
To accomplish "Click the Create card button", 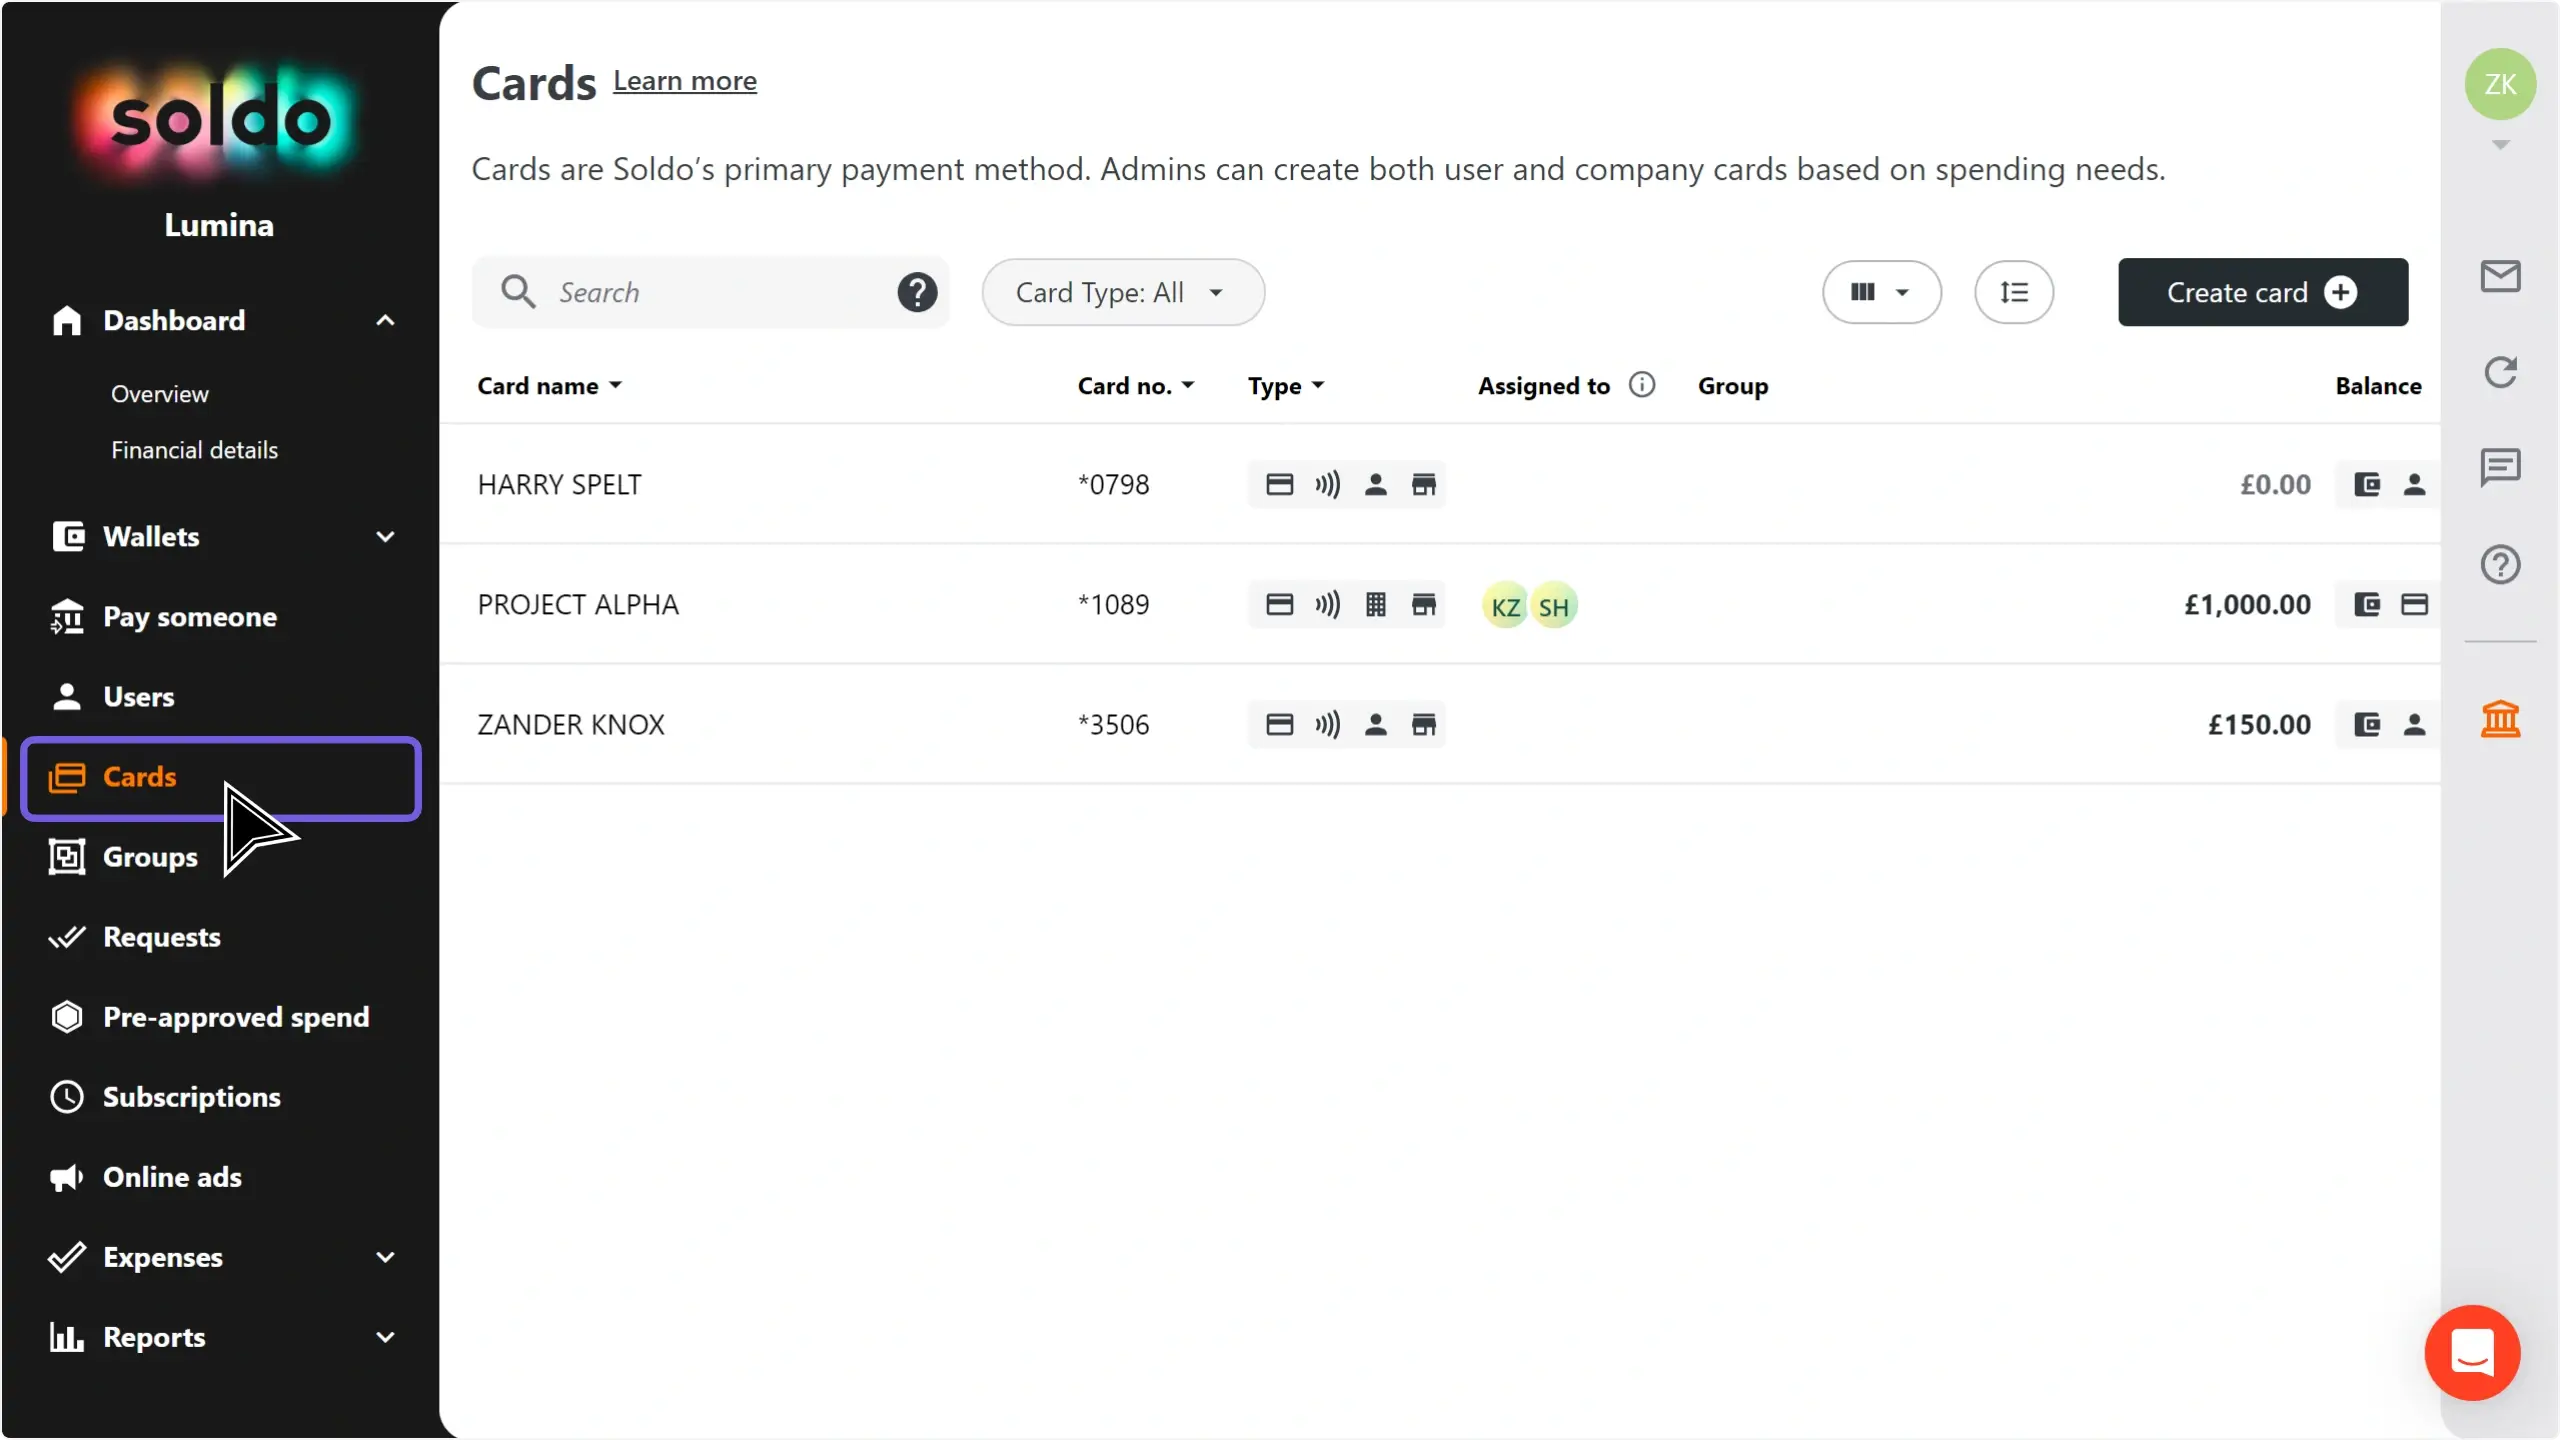I will click(2262, 292).
